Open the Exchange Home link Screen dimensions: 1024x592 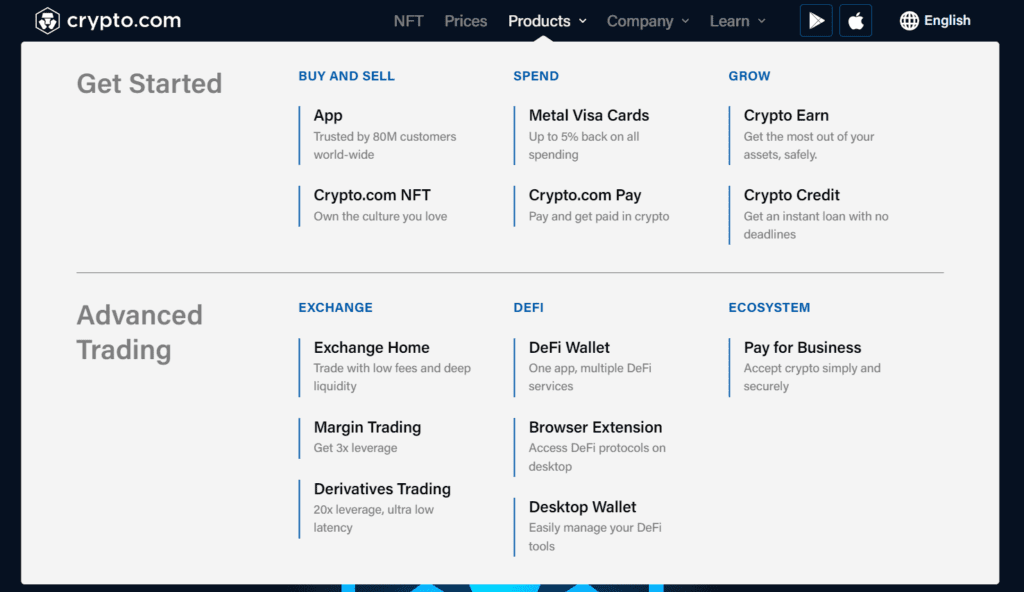pyautogui.click(x=371, y=347)
